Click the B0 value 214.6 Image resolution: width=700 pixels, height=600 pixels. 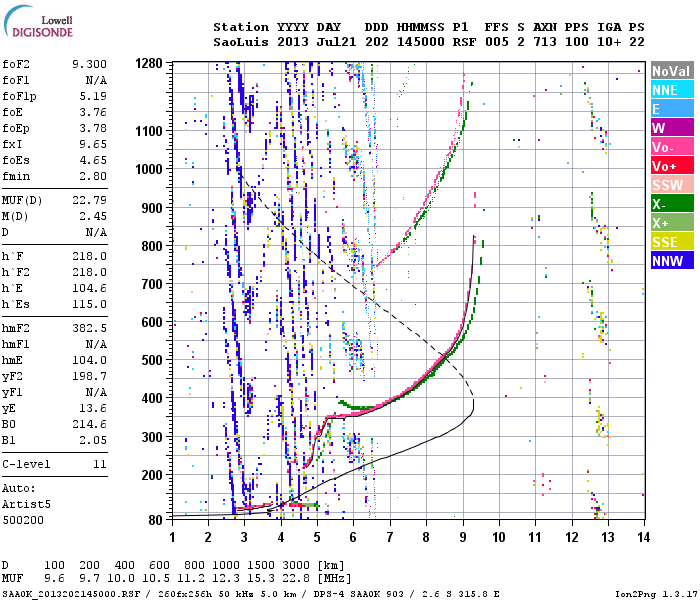click(x=89, y=425)
